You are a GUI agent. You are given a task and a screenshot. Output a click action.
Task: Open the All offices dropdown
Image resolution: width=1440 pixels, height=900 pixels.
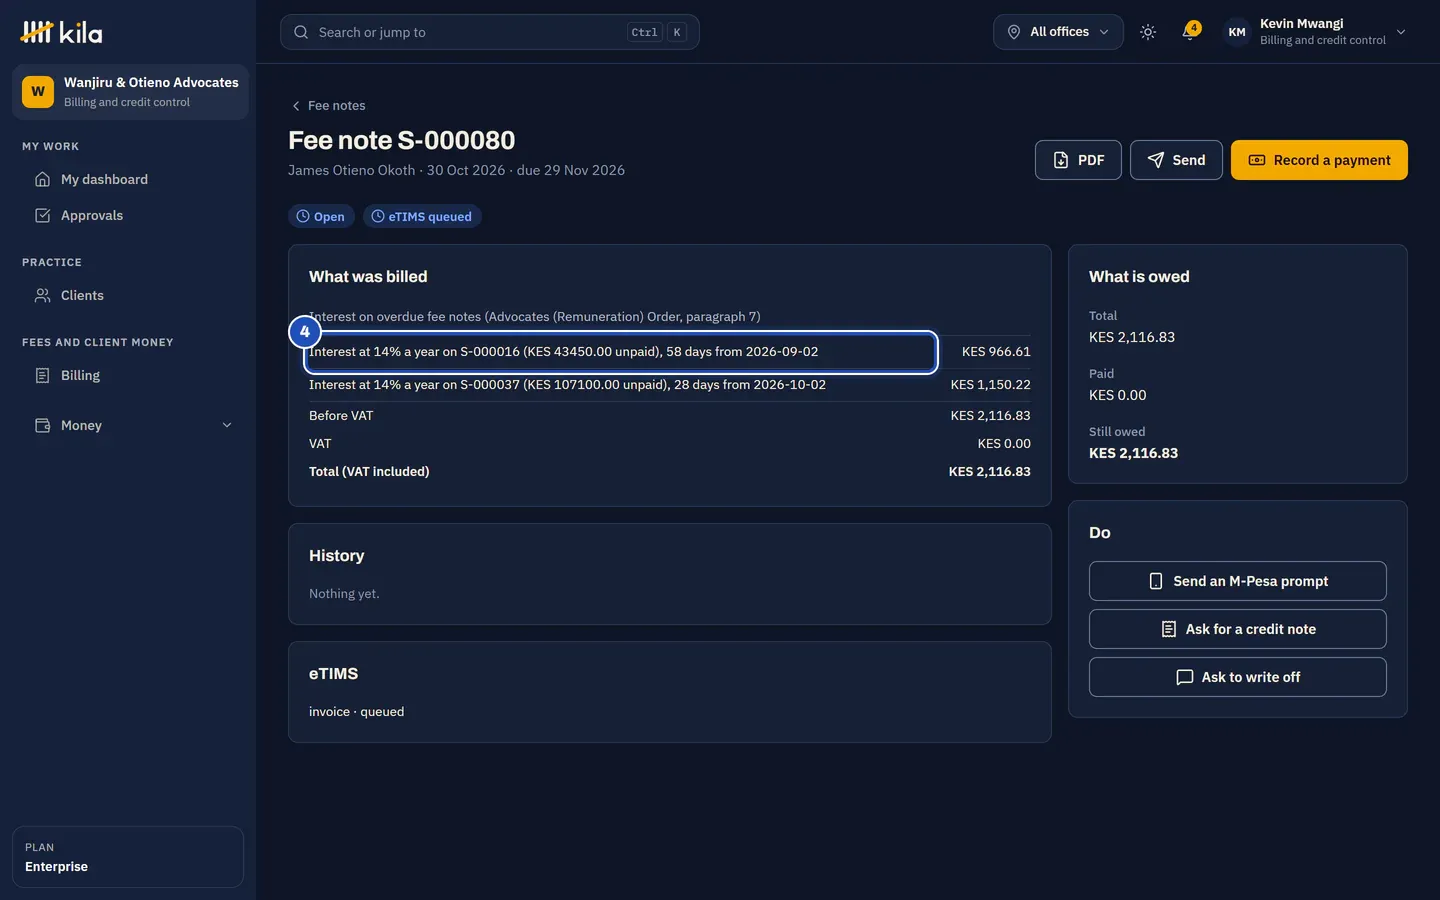click(1058, 32)
